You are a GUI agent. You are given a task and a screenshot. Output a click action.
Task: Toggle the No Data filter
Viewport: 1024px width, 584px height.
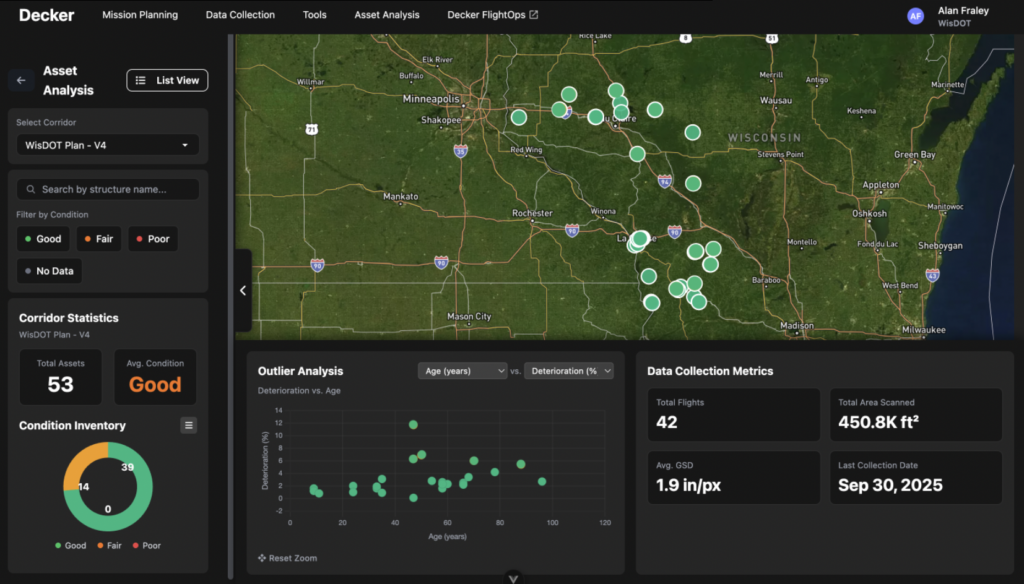coord(50,271)
